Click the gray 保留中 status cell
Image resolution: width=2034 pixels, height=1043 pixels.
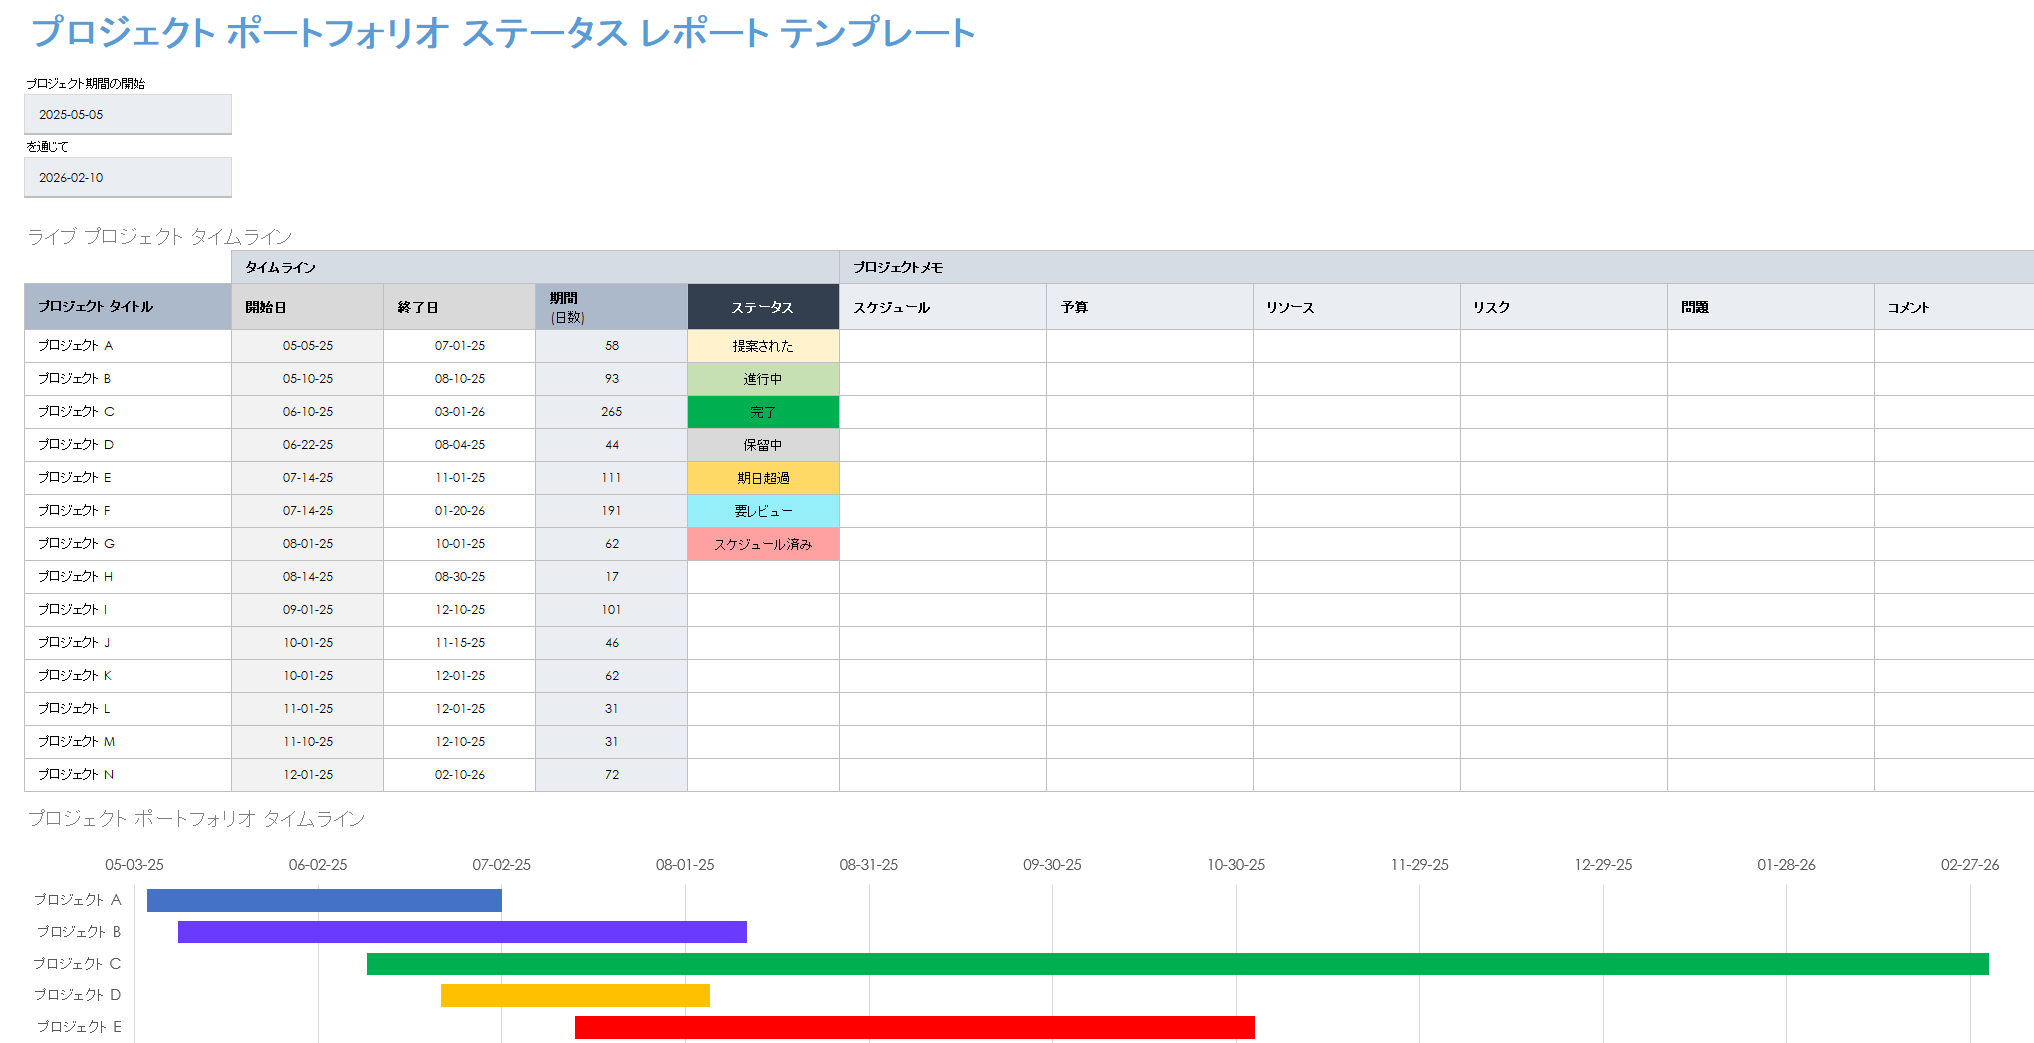tap(763, 445)
